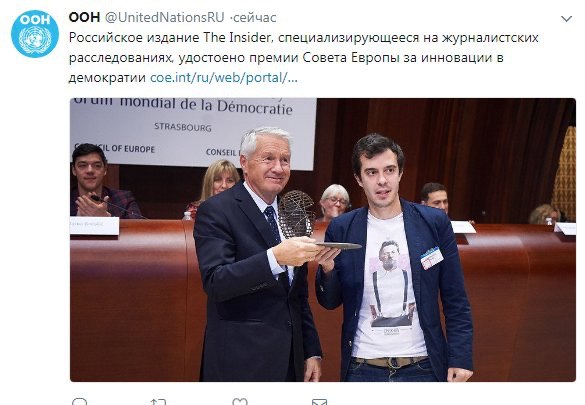Open the tweet text about The Insider
Viewport: 585px width, 405px height.
pyautogui.click(x=303, y=57)
